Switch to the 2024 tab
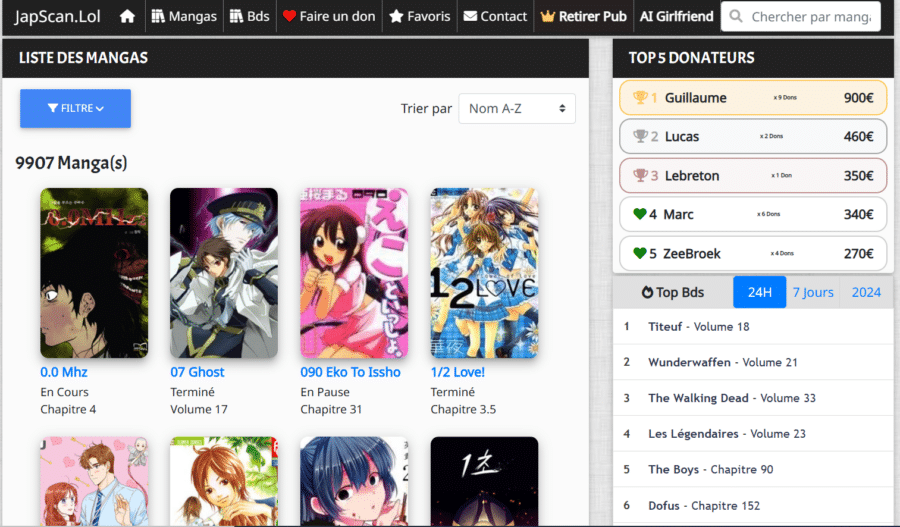This screenshot has width=900, height=527. (866, 292)
